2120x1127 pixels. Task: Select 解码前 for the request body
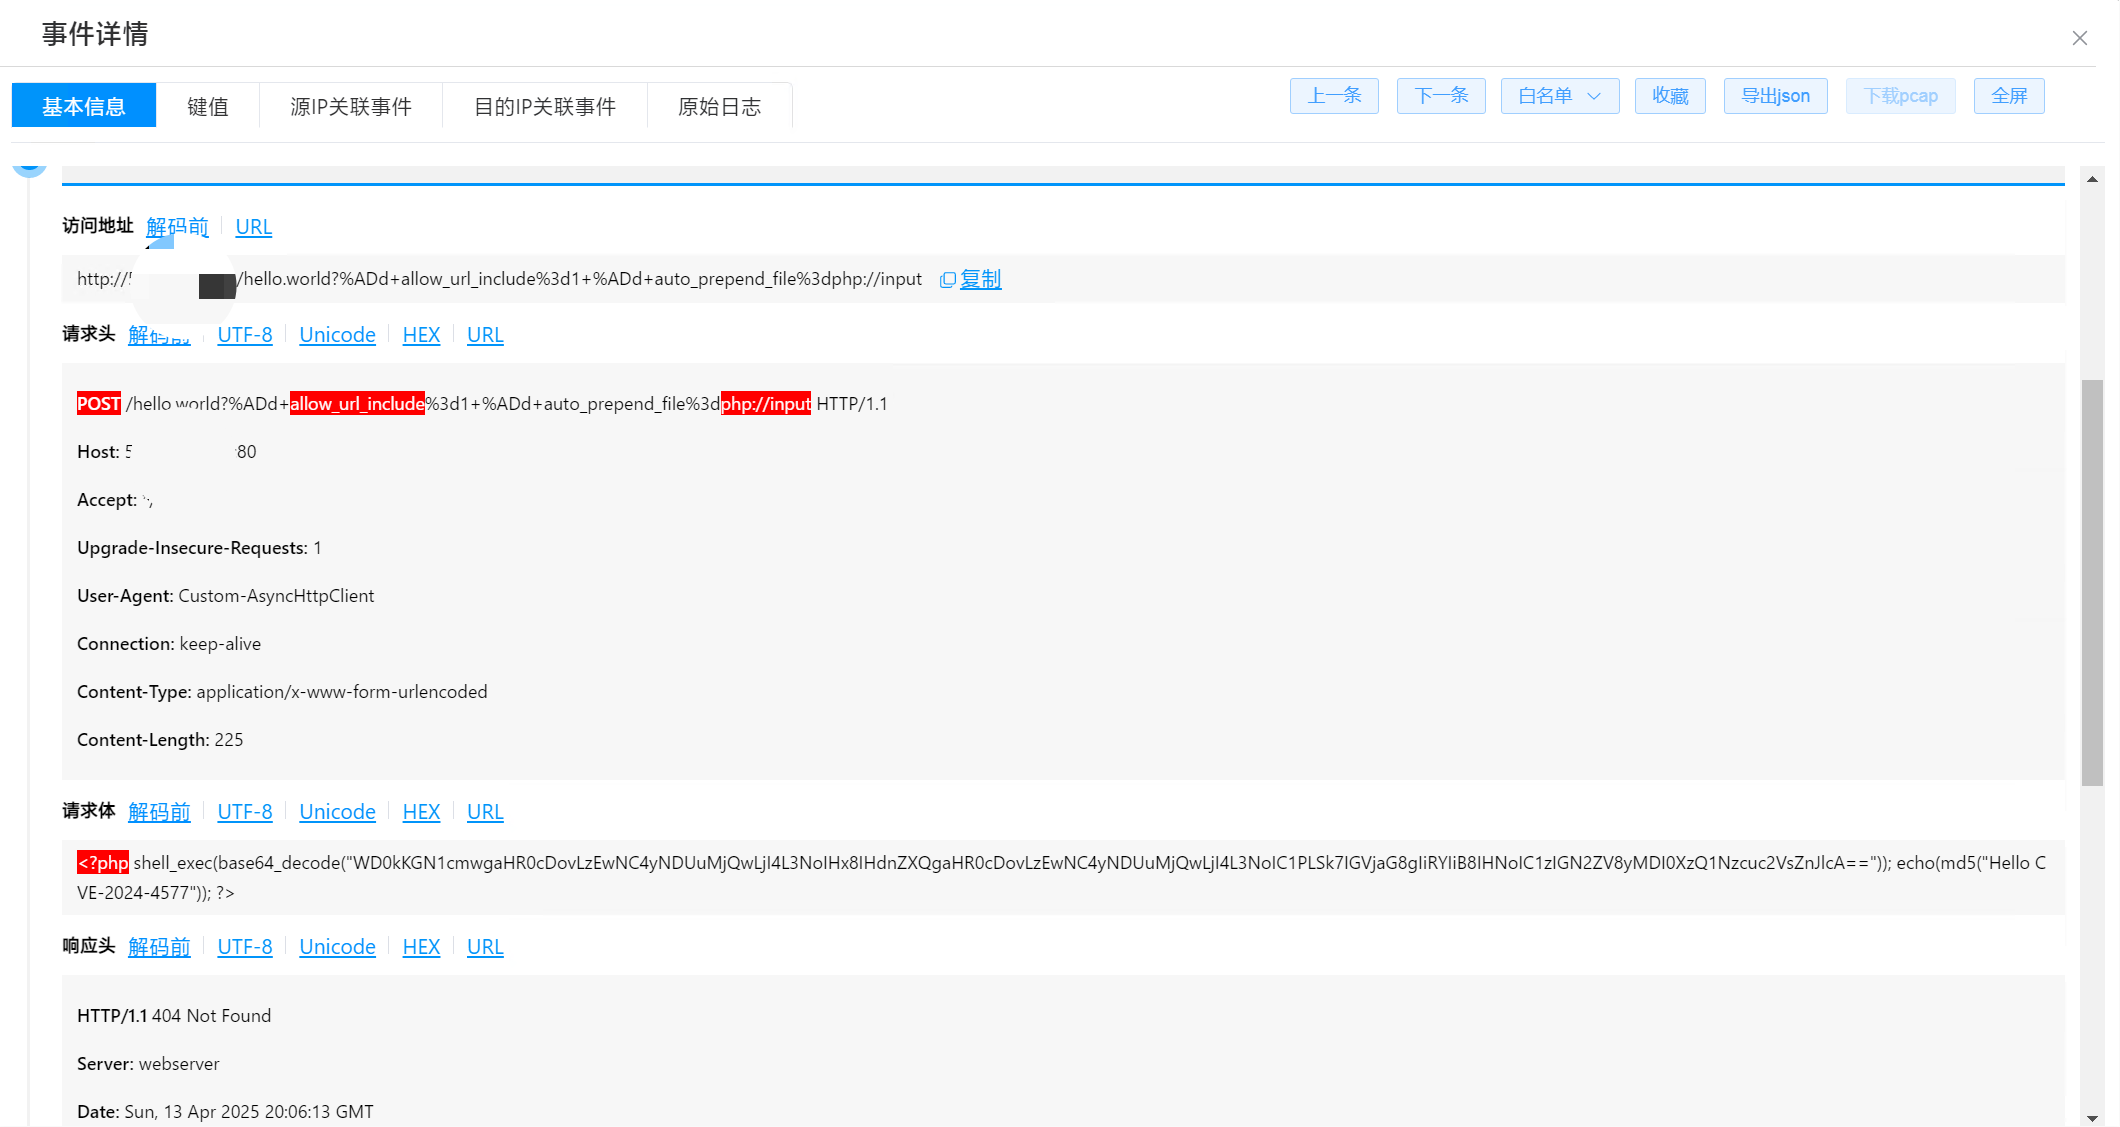tap(159, 812)
